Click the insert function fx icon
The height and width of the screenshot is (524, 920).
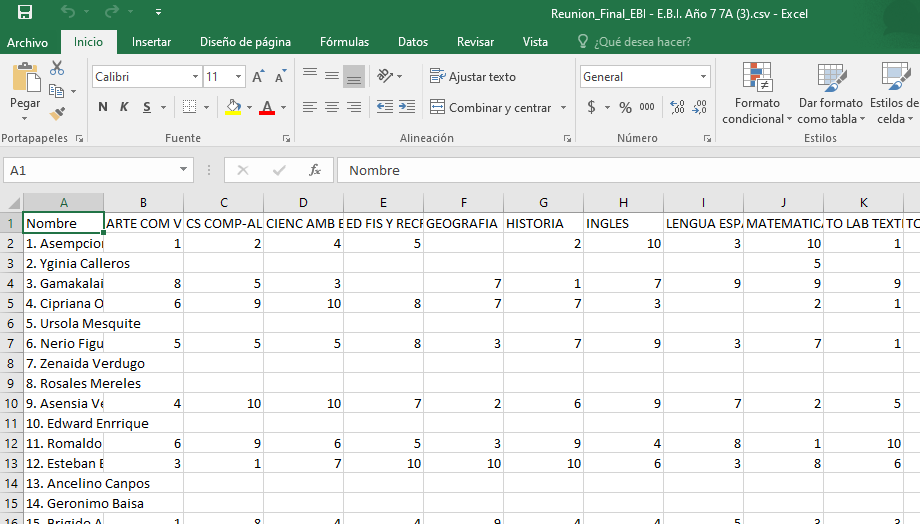(315, 170)
